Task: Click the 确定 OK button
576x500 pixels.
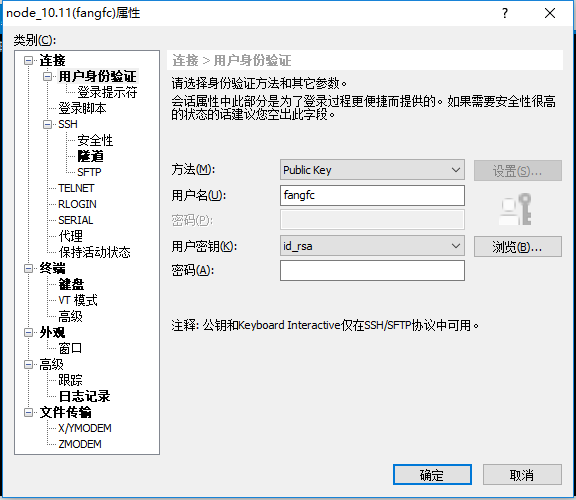Action: tap(432, 475)
